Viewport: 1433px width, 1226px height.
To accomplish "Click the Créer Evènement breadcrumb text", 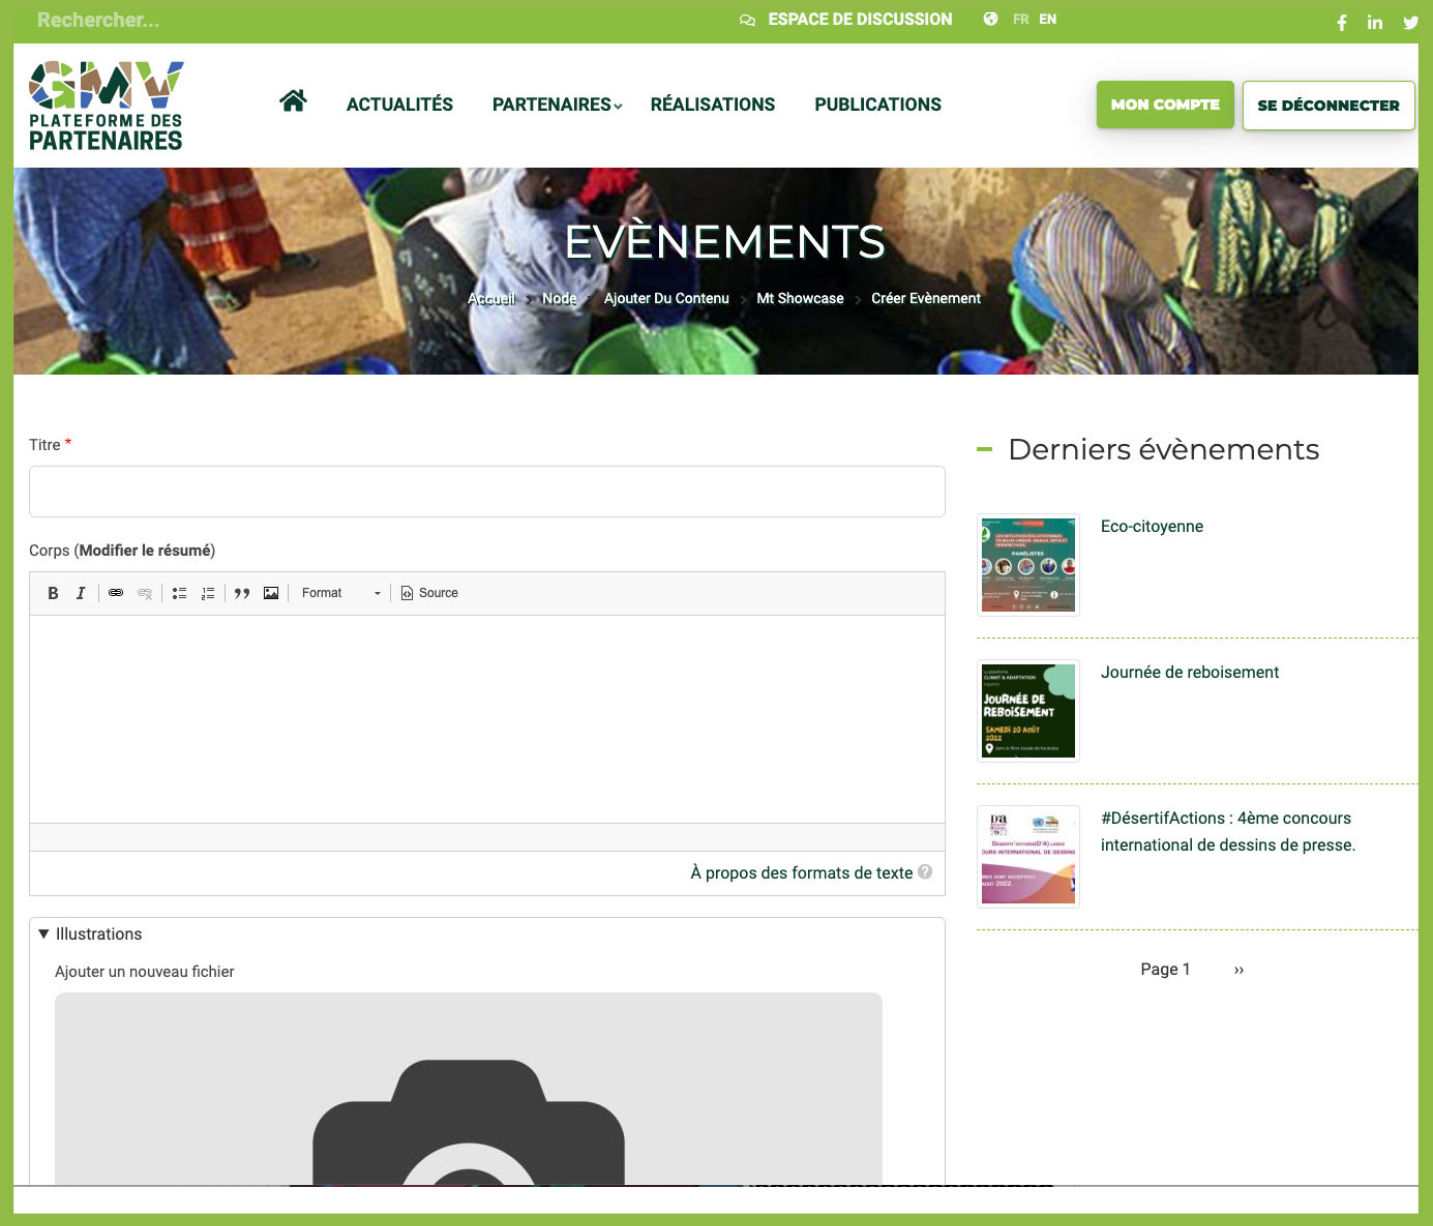I will (926, 298).
